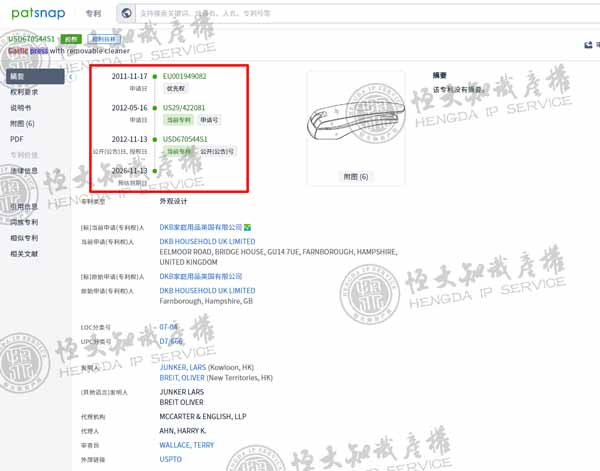
Task: Click the agent name AHN, HARRY K.
Action: 183,431
